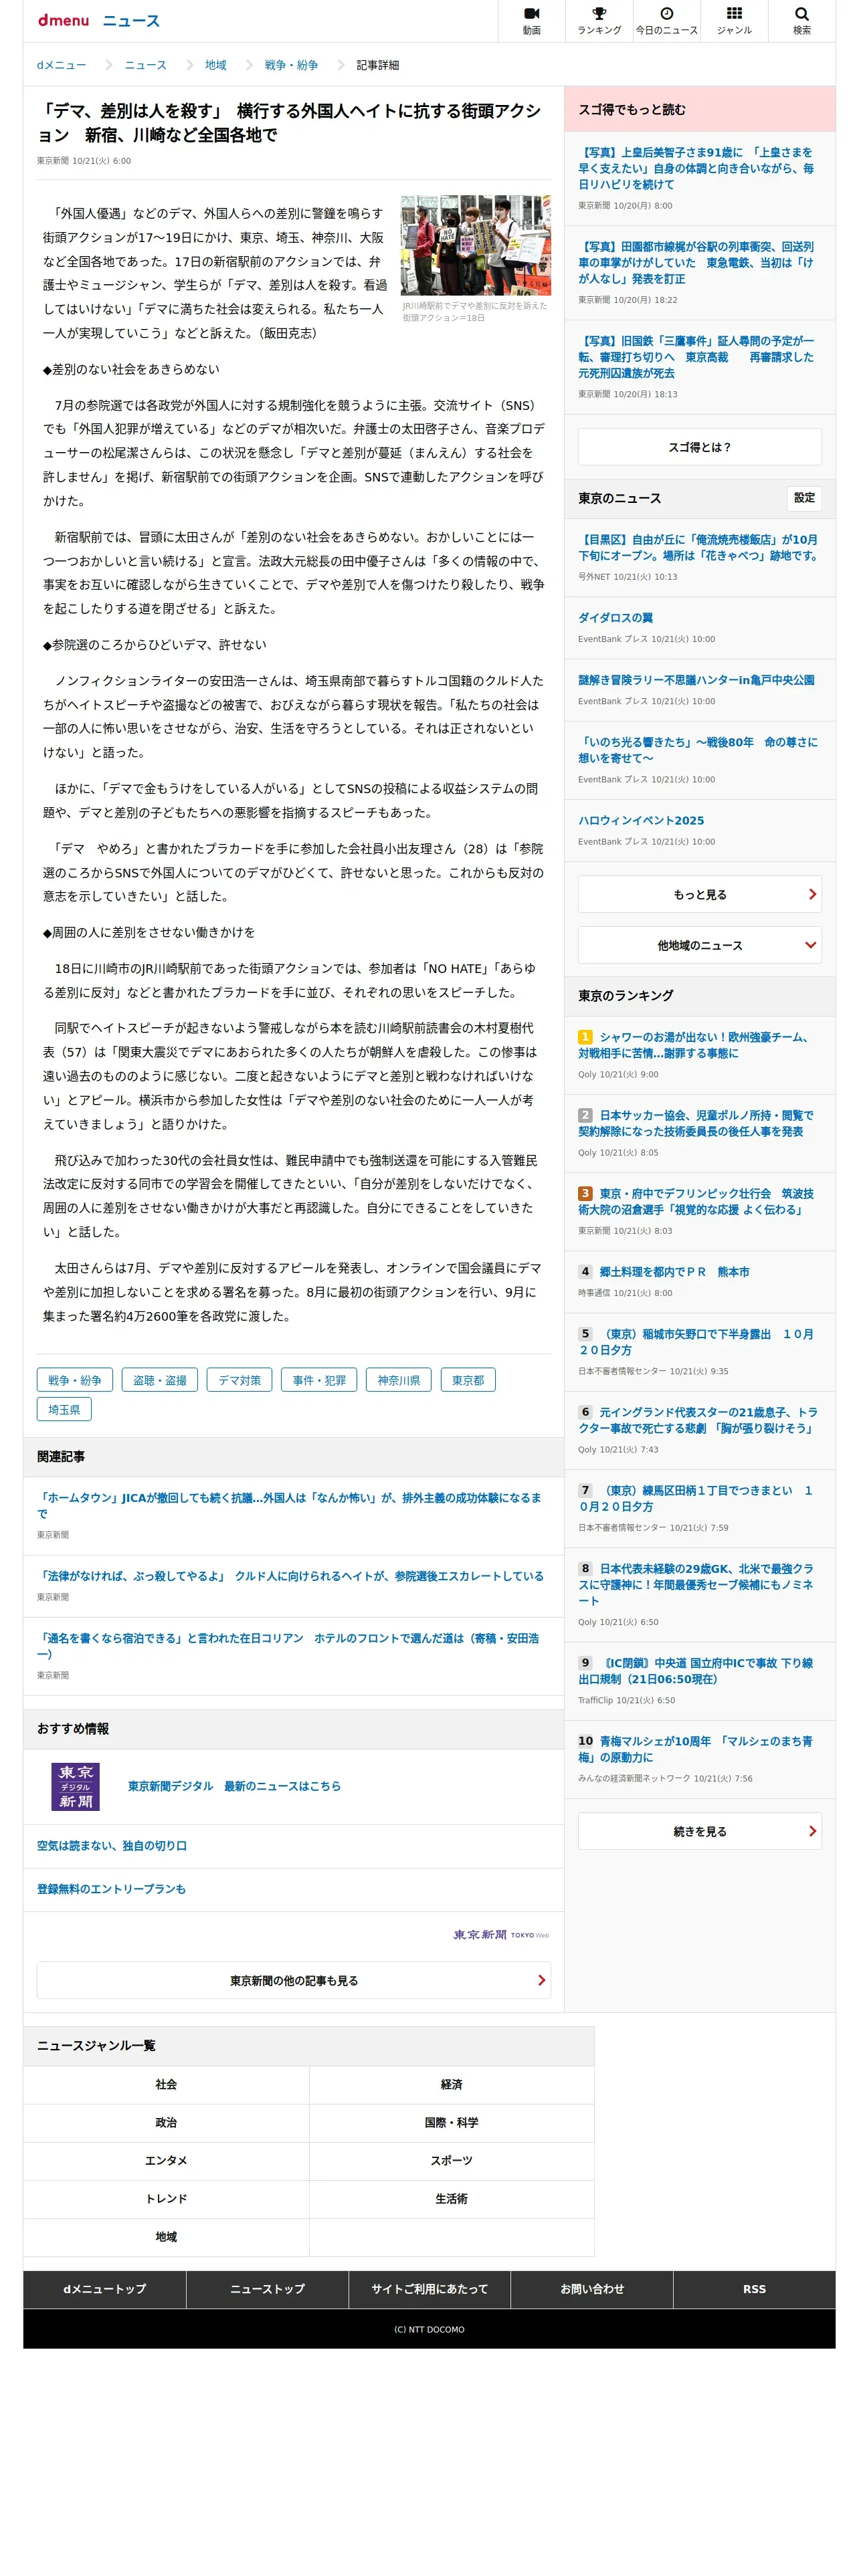Image resolution: width=859 pixels, height=2576 pixels.
Task: Click the dmenu logo
Action: coord(63,20)
